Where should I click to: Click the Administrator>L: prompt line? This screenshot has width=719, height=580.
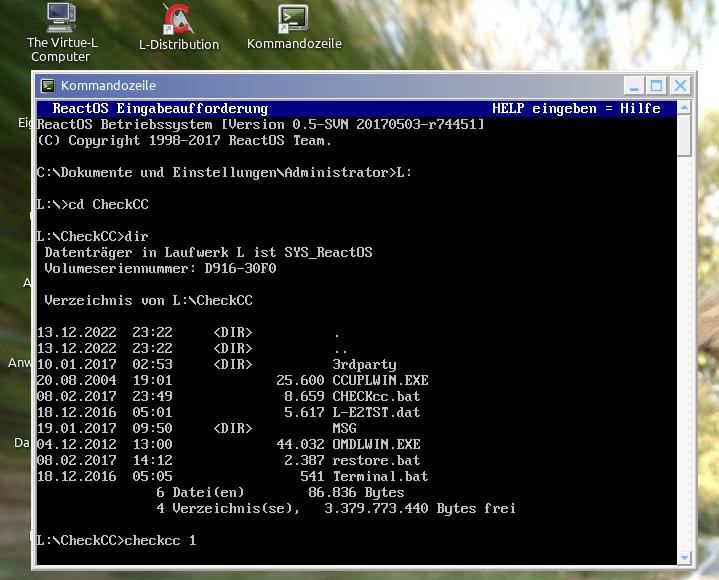pos(224,173)
